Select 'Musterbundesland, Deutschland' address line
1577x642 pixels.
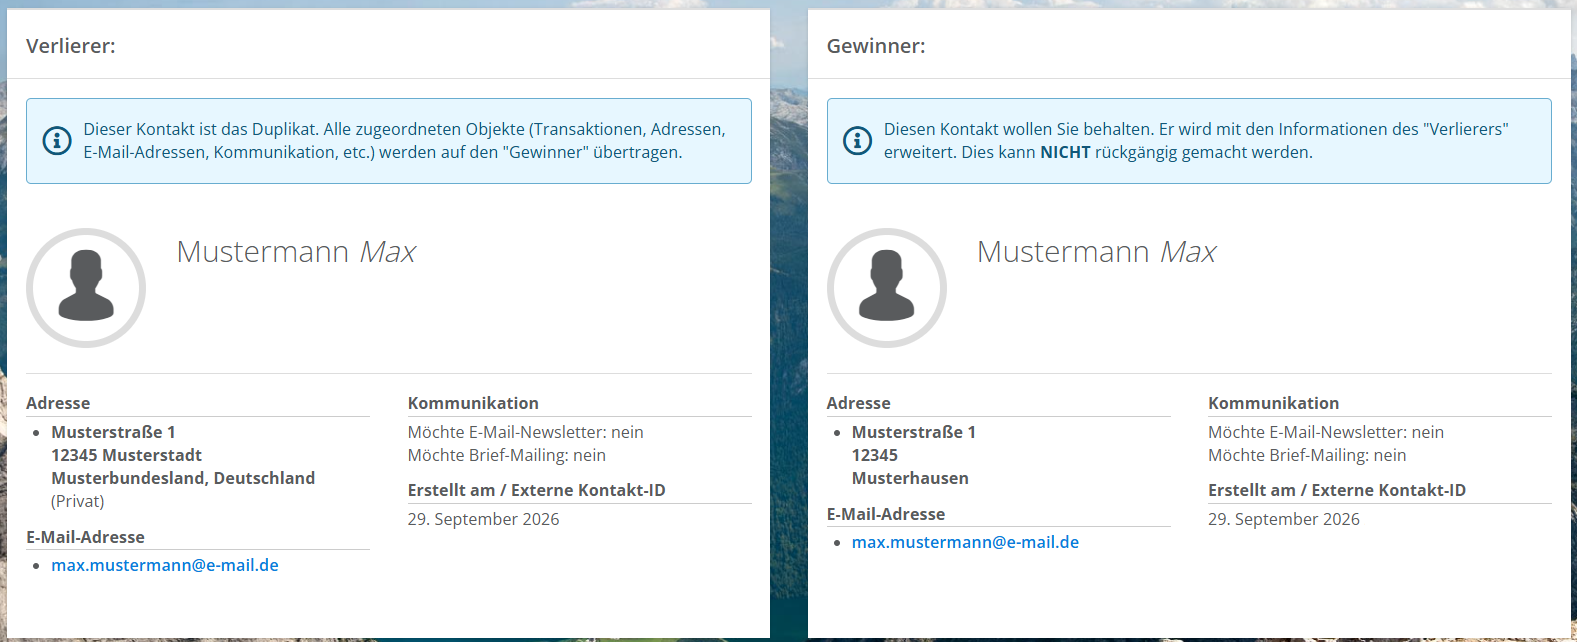tap(183, 478)
